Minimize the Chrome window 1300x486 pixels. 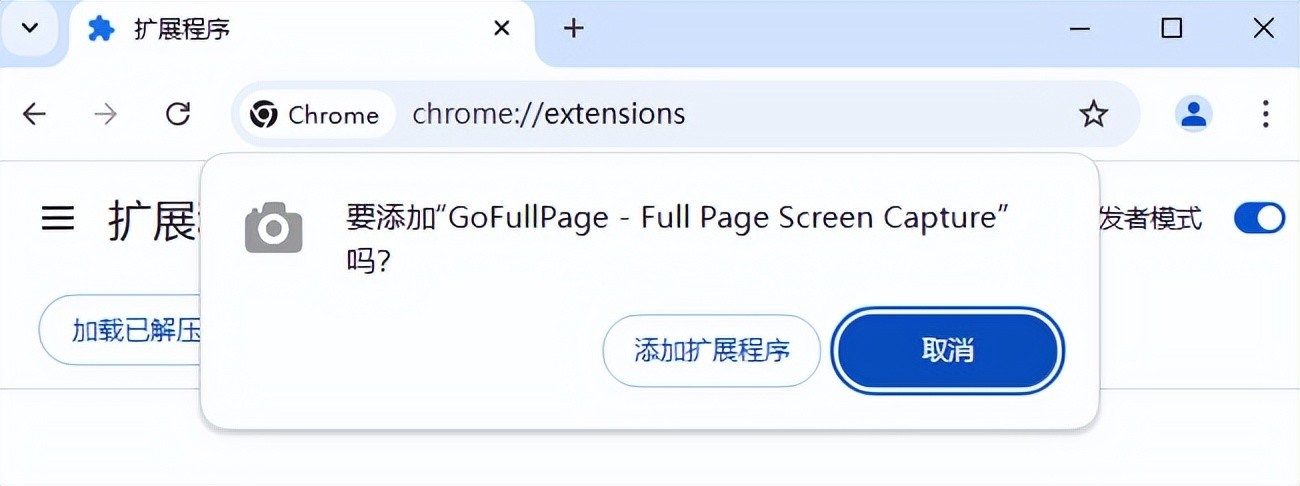coord(1079,29)
